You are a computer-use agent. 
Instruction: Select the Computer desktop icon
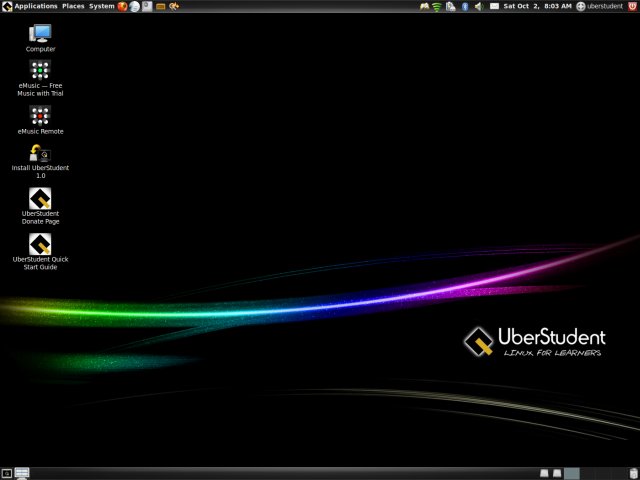coord(40,38)
